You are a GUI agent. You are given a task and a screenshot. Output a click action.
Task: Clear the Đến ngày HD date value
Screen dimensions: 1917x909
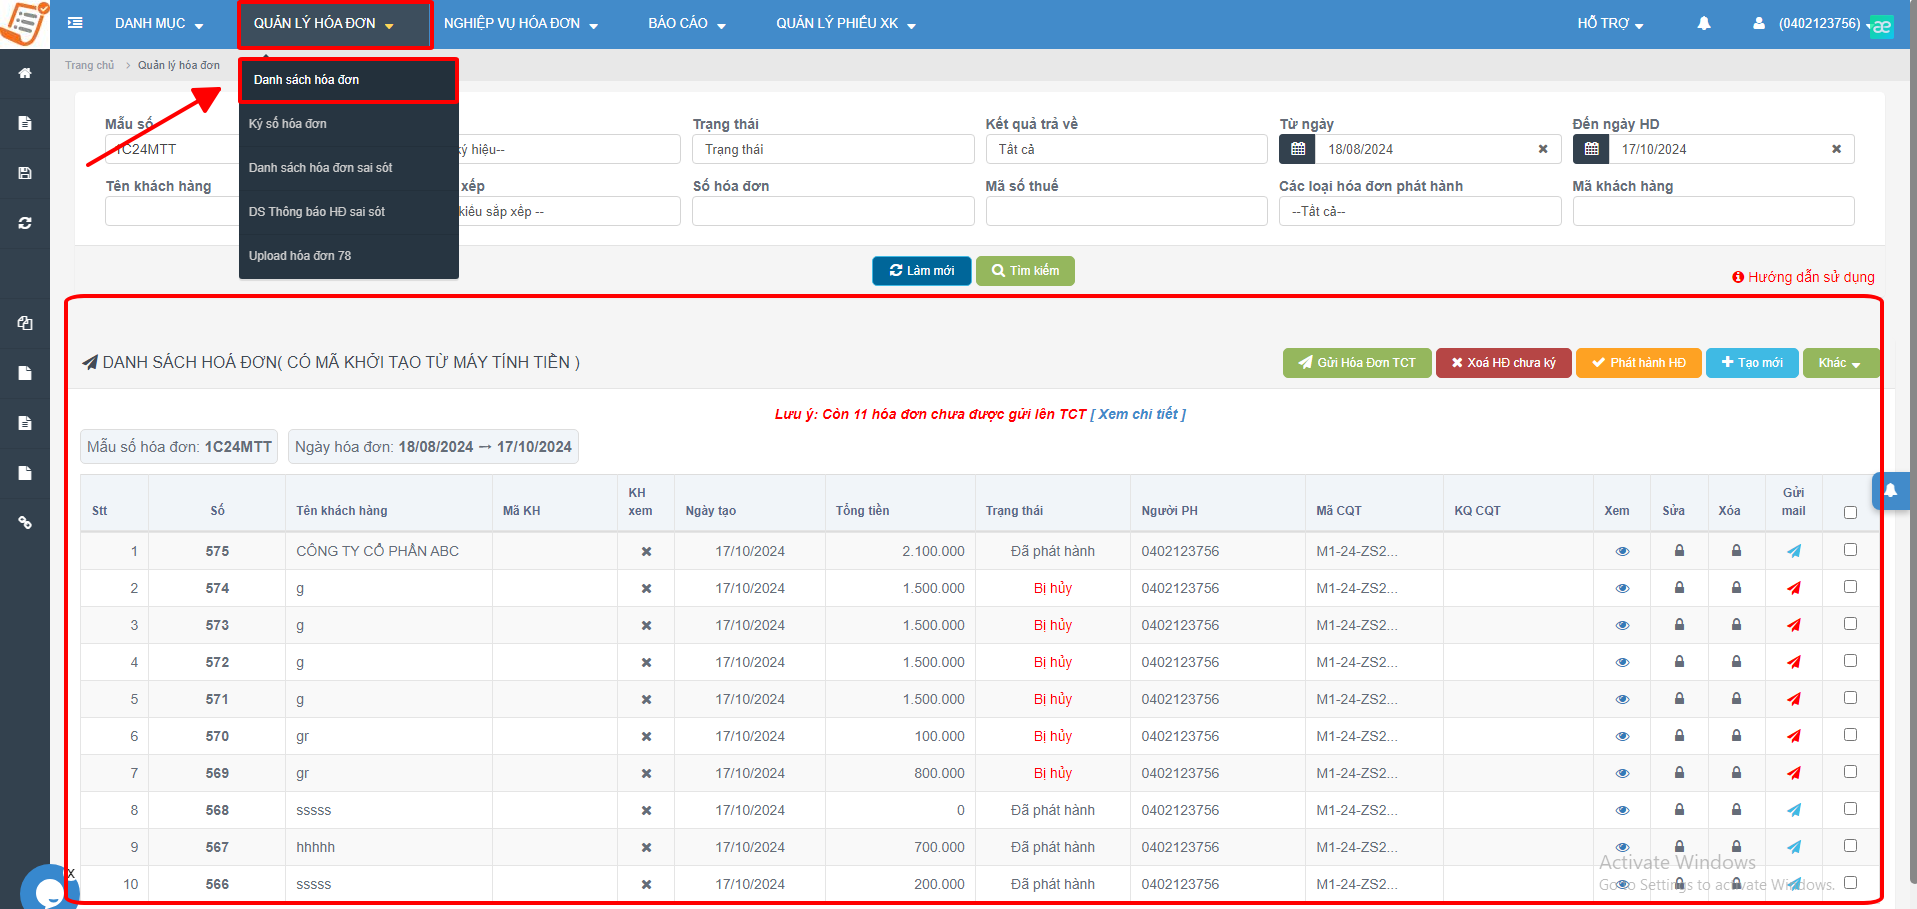[1836, 149]
